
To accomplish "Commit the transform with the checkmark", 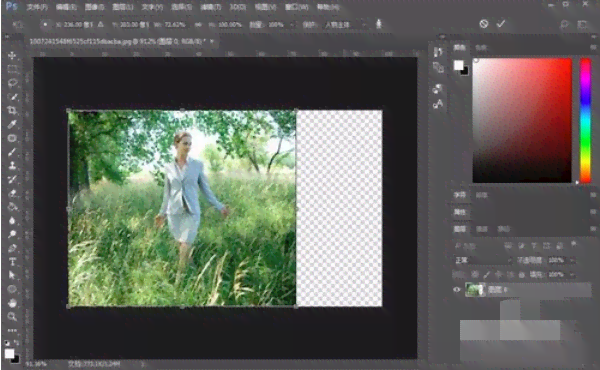I will pyautogui.click(x=501, y=24).
